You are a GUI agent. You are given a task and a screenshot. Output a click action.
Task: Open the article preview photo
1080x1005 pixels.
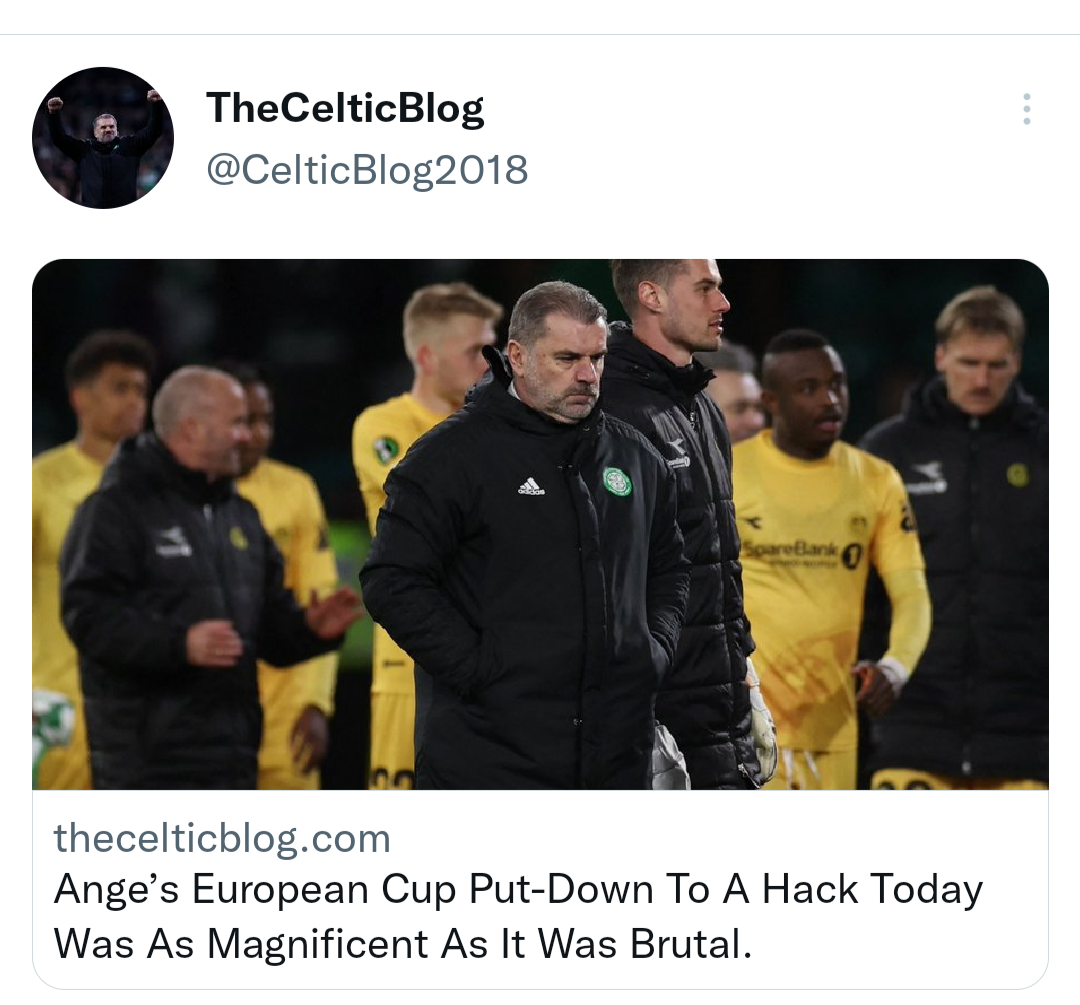[x=540, y=524]
